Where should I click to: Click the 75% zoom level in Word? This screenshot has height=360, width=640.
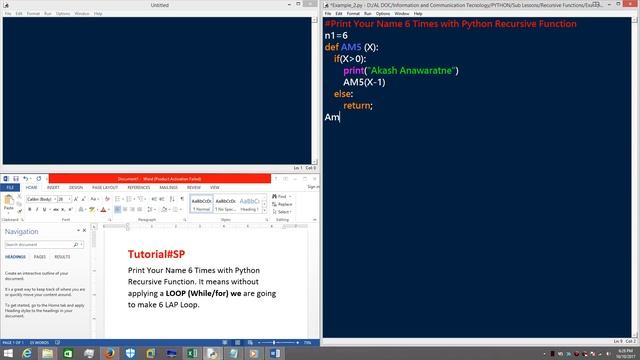click(x=307, y=342)
